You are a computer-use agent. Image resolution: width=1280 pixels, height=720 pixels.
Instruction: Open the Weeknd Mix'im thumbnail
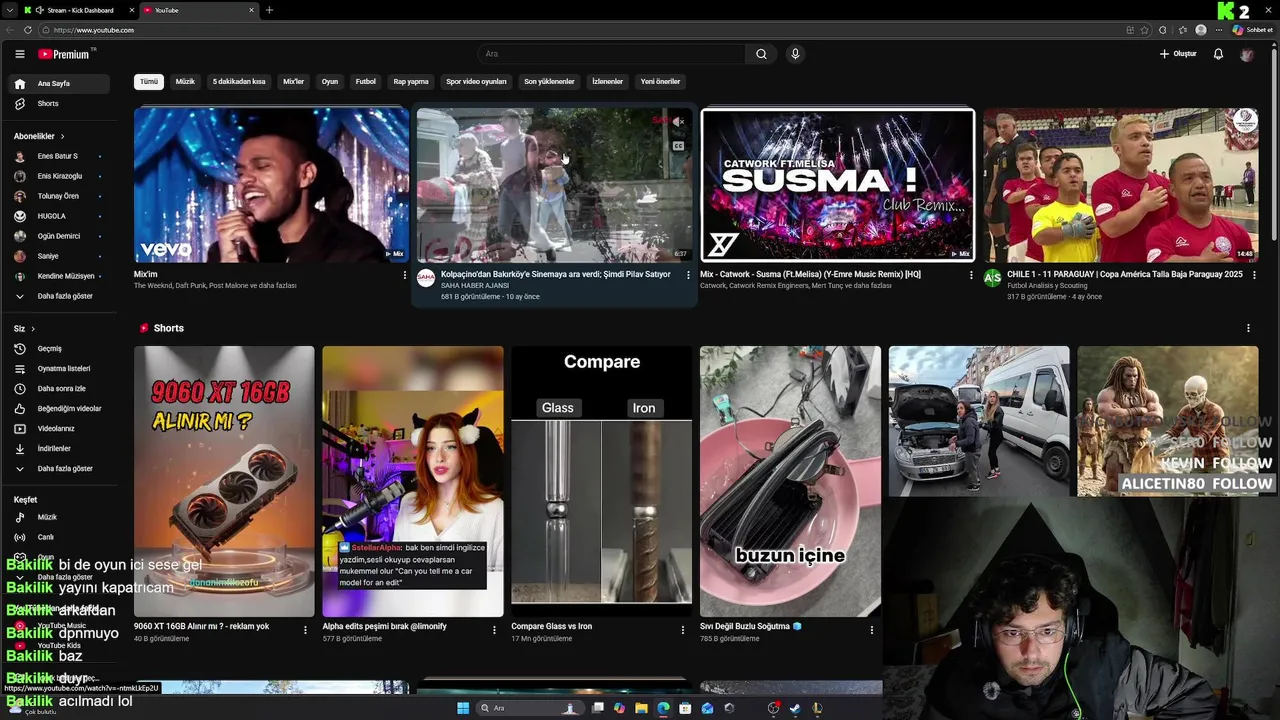[272, 185]
